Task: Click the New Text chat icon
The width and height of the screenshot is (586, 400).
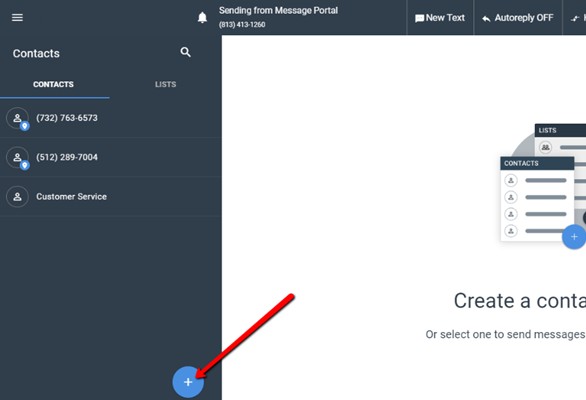Action: [x=419, y=18]
